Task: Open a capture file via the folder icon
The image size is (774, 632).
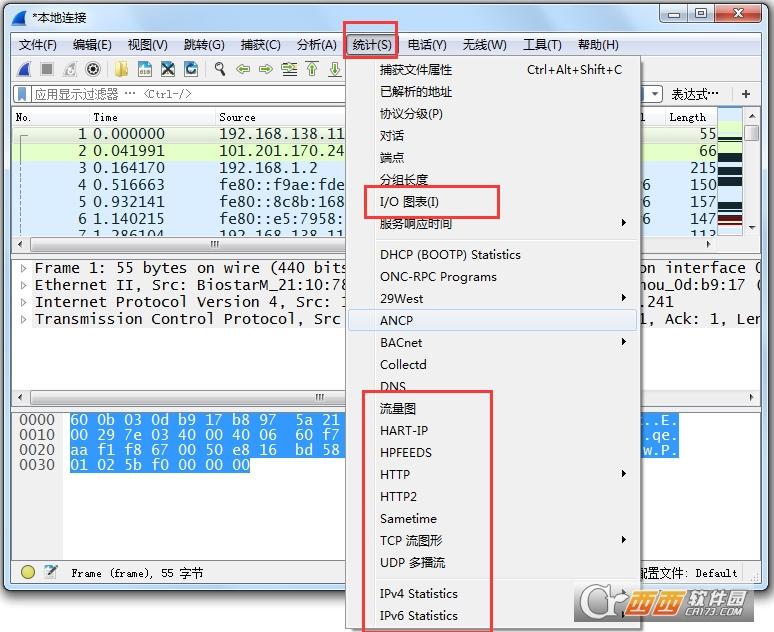Action: tap(121, 69)
